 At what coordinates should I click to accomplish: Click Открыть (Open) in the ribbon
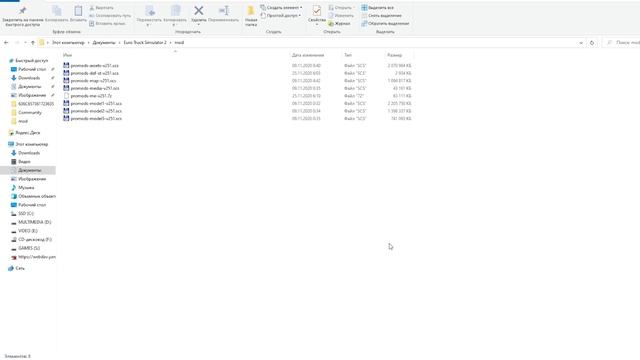[x=341, y=8]
